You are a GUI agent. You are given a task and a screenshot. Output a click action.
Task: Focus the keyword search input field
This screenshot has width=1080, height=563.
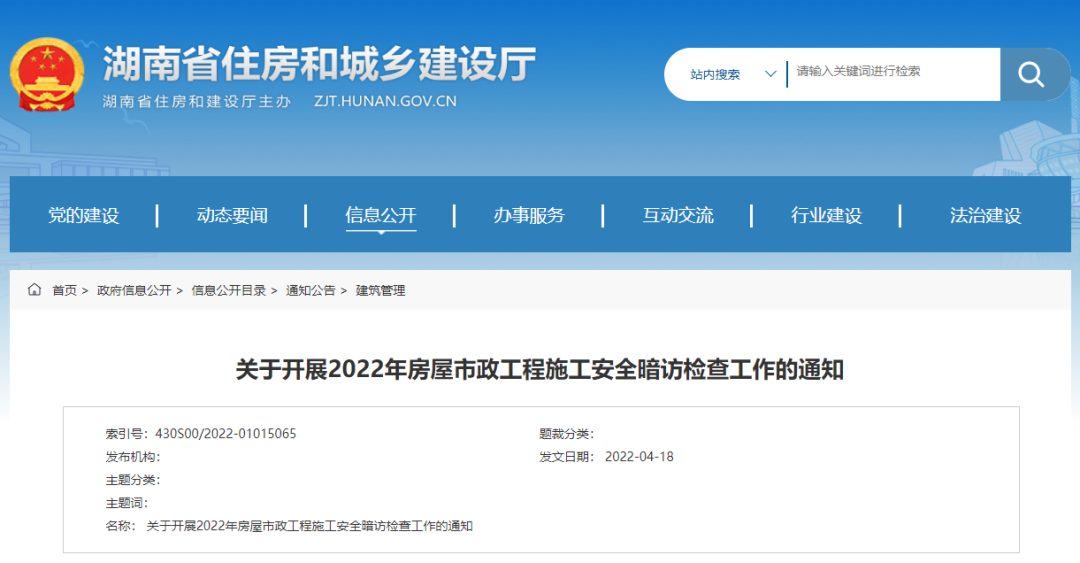coord(892,72)
